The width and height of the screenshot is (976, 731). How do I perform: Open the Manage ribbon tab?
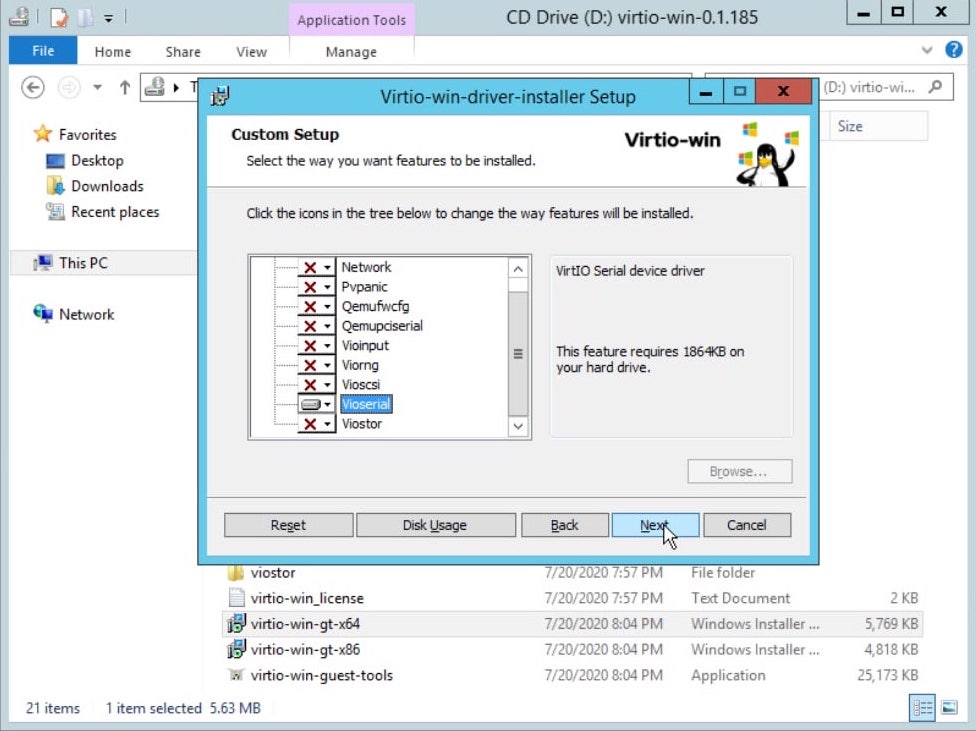tap(351, 52)
